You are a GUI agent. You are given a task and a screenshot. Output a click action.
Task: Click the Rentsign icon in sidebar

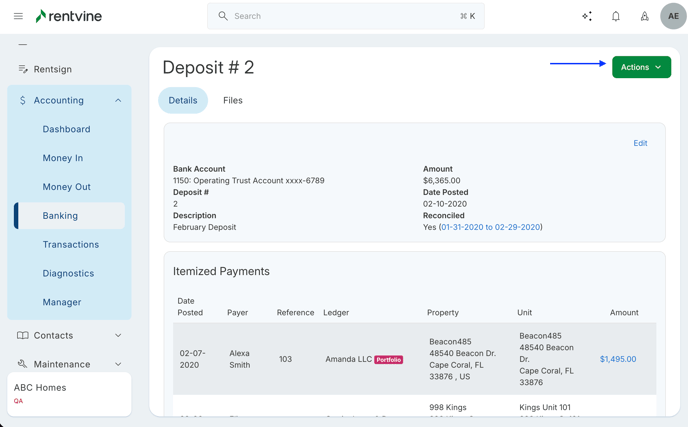tap(23, 69)
